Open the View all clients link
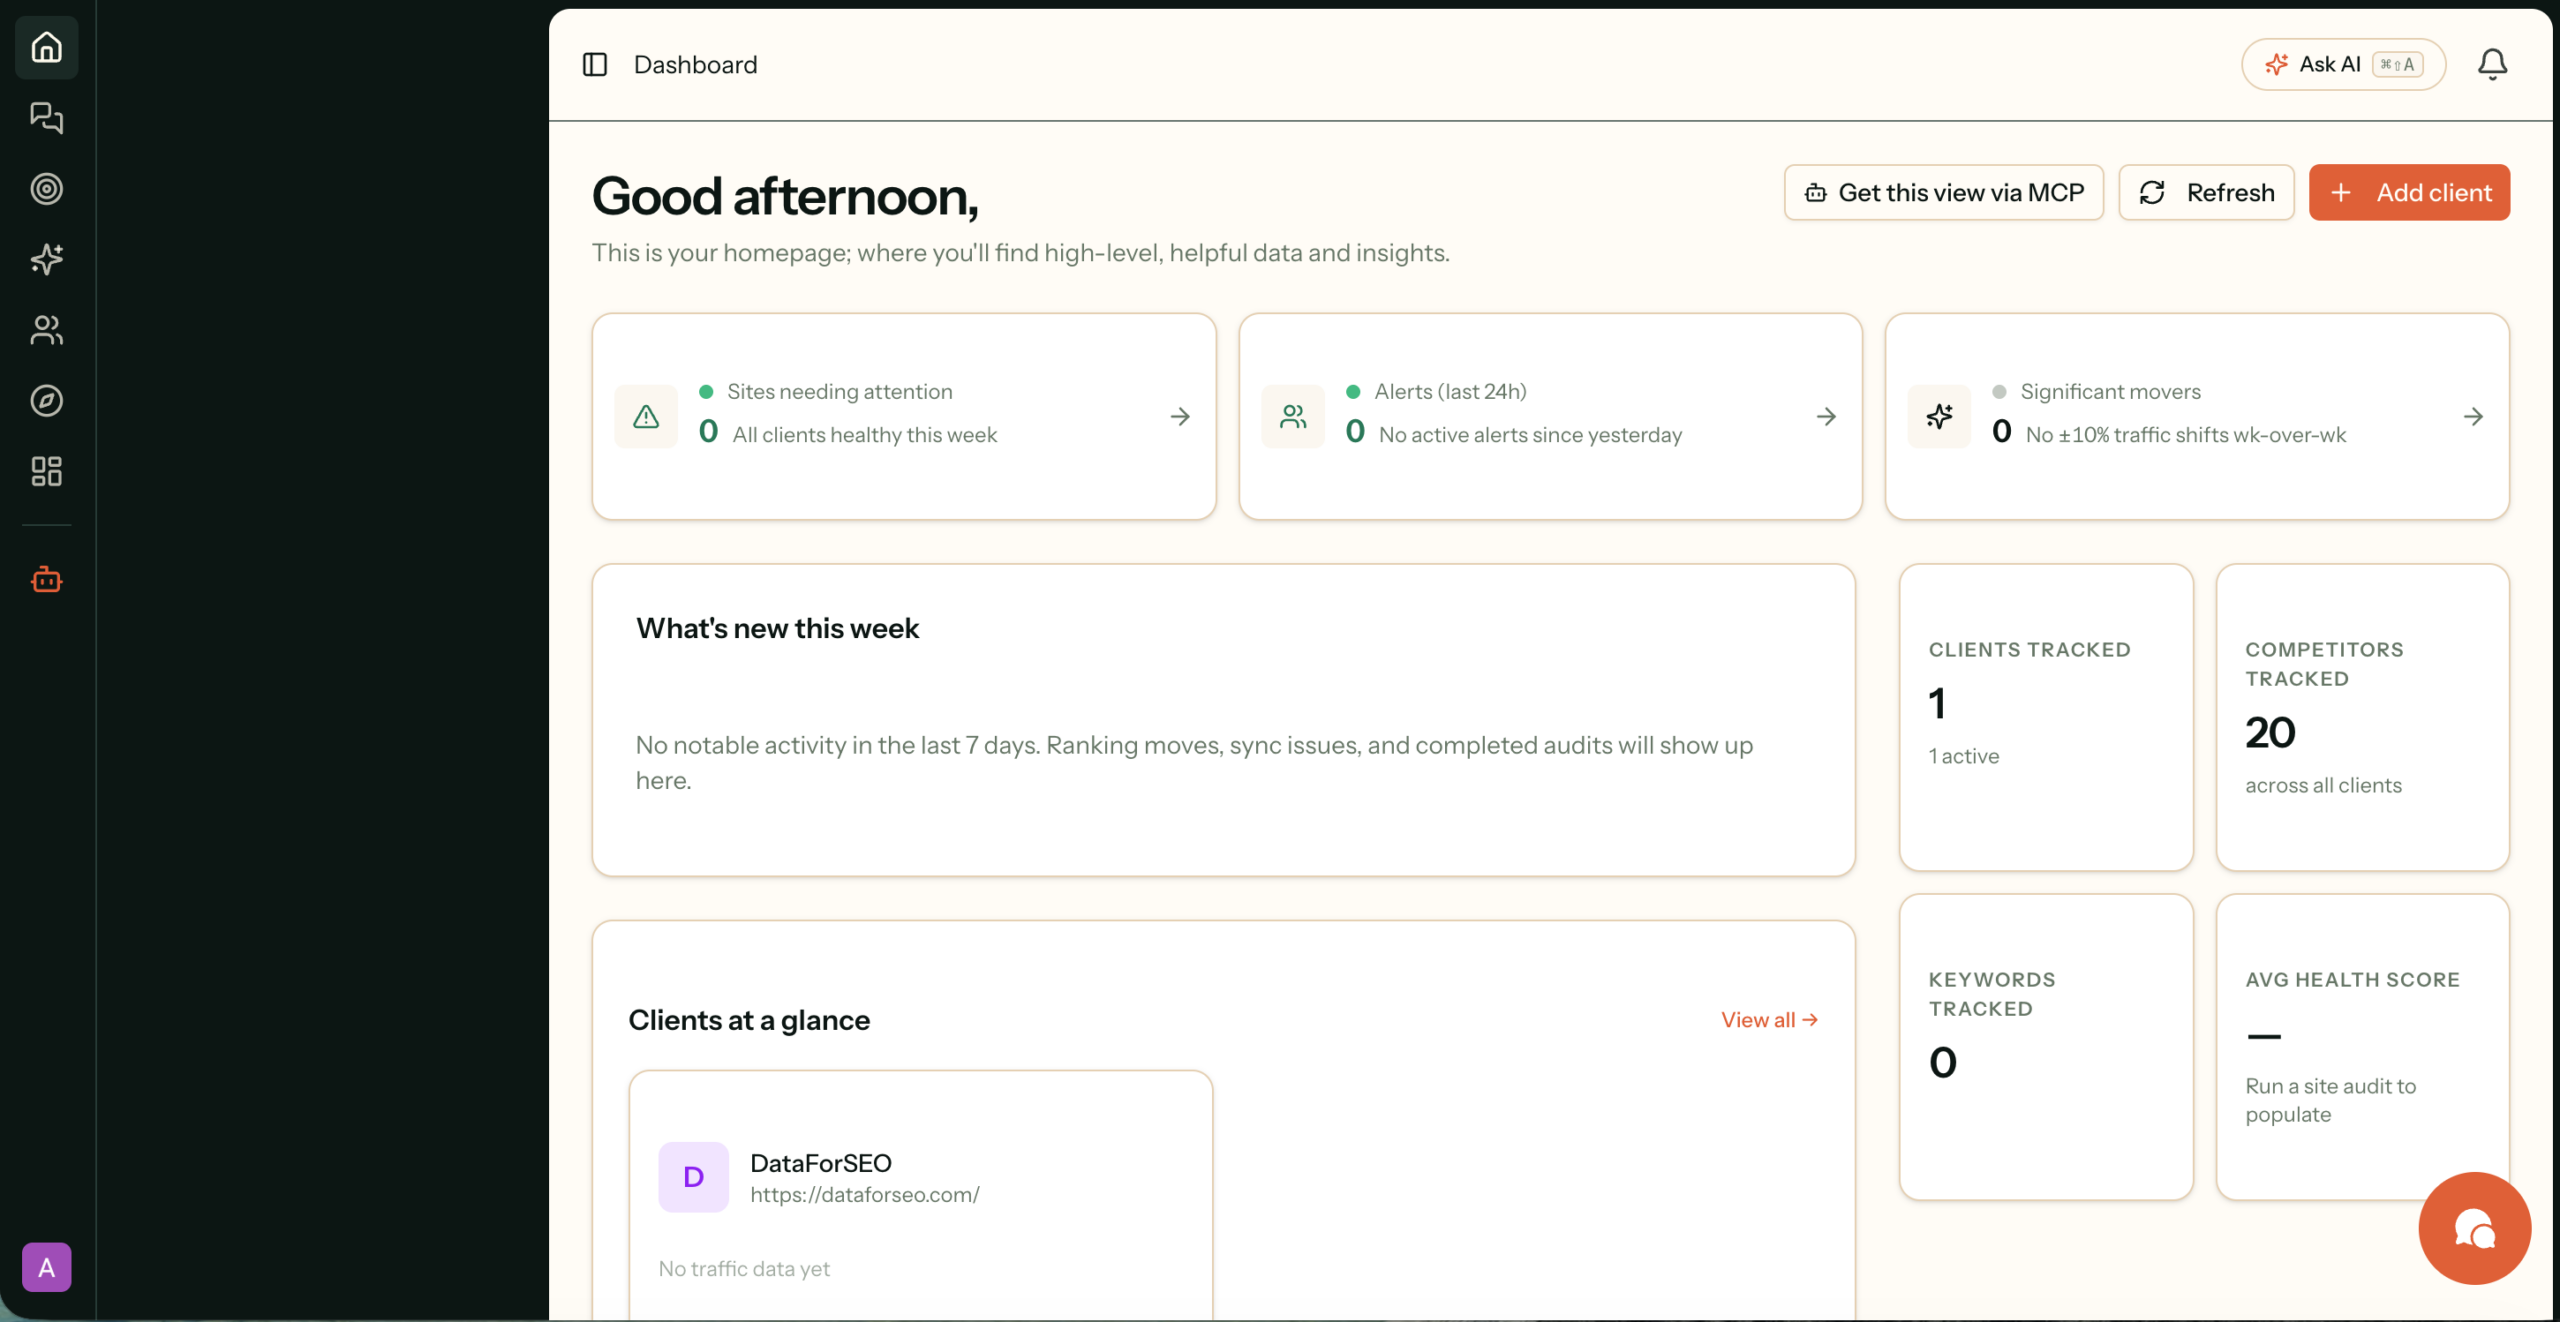Viewport: 2560px width, 1322px height. pyautogui.click(x=1769, y=1020)
